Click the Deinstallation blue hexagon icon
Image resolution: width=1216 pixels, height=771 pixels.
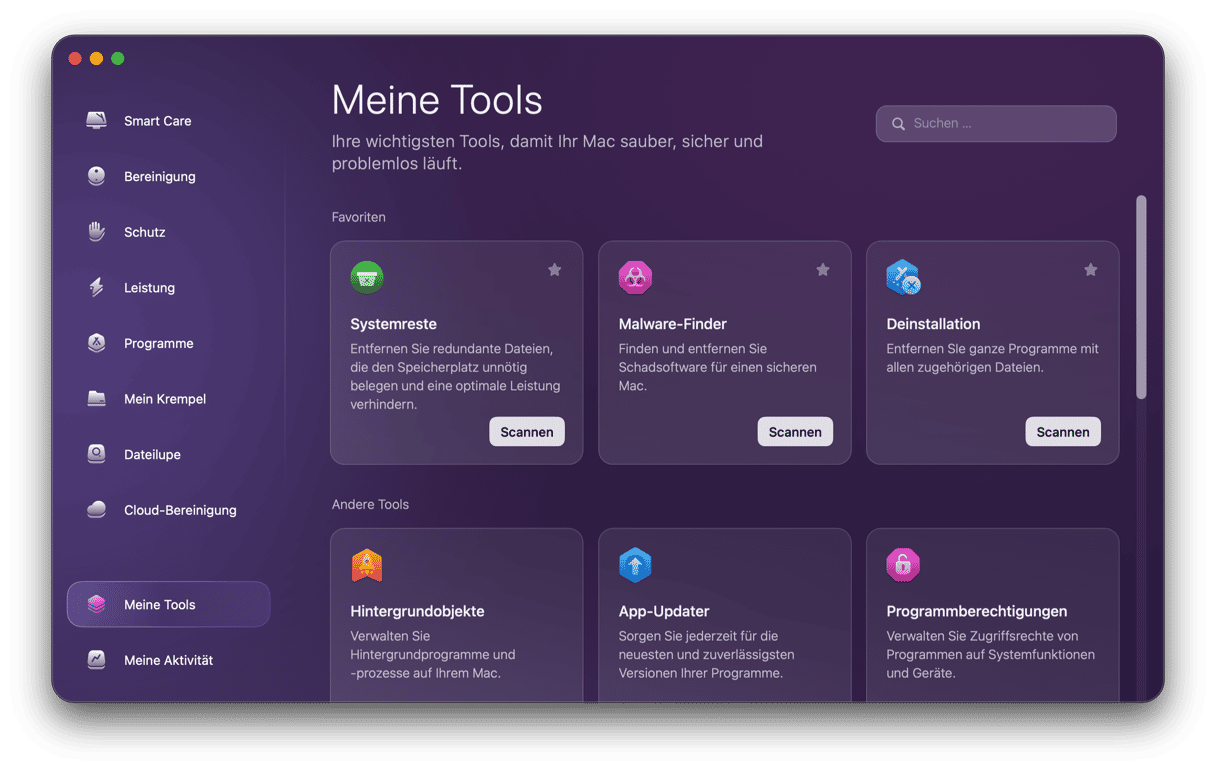[903, 277]
